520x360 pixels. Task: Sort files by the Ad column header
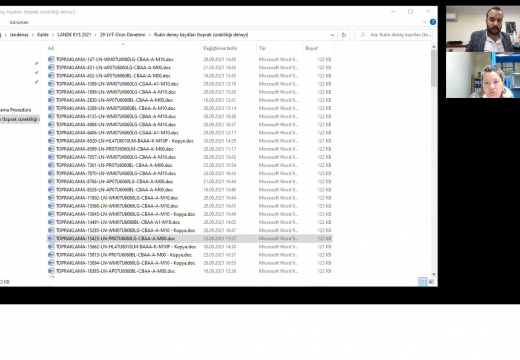pyautogui.click(x=51, y=48)
